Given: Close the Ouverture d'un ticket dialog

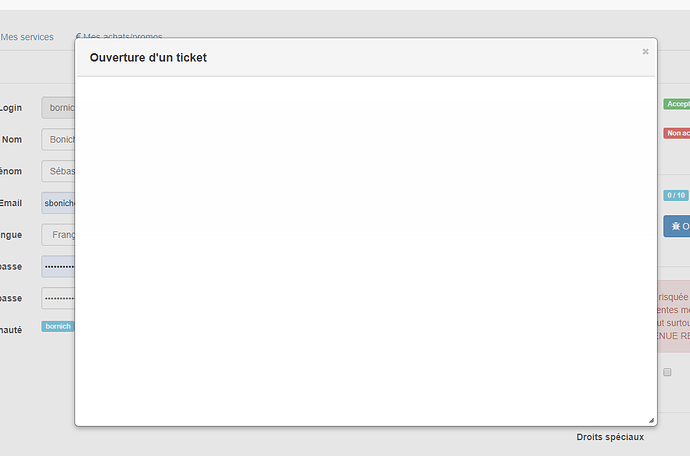Looking at the screenshot, I should pyautogui.click(x=645, y=51).
